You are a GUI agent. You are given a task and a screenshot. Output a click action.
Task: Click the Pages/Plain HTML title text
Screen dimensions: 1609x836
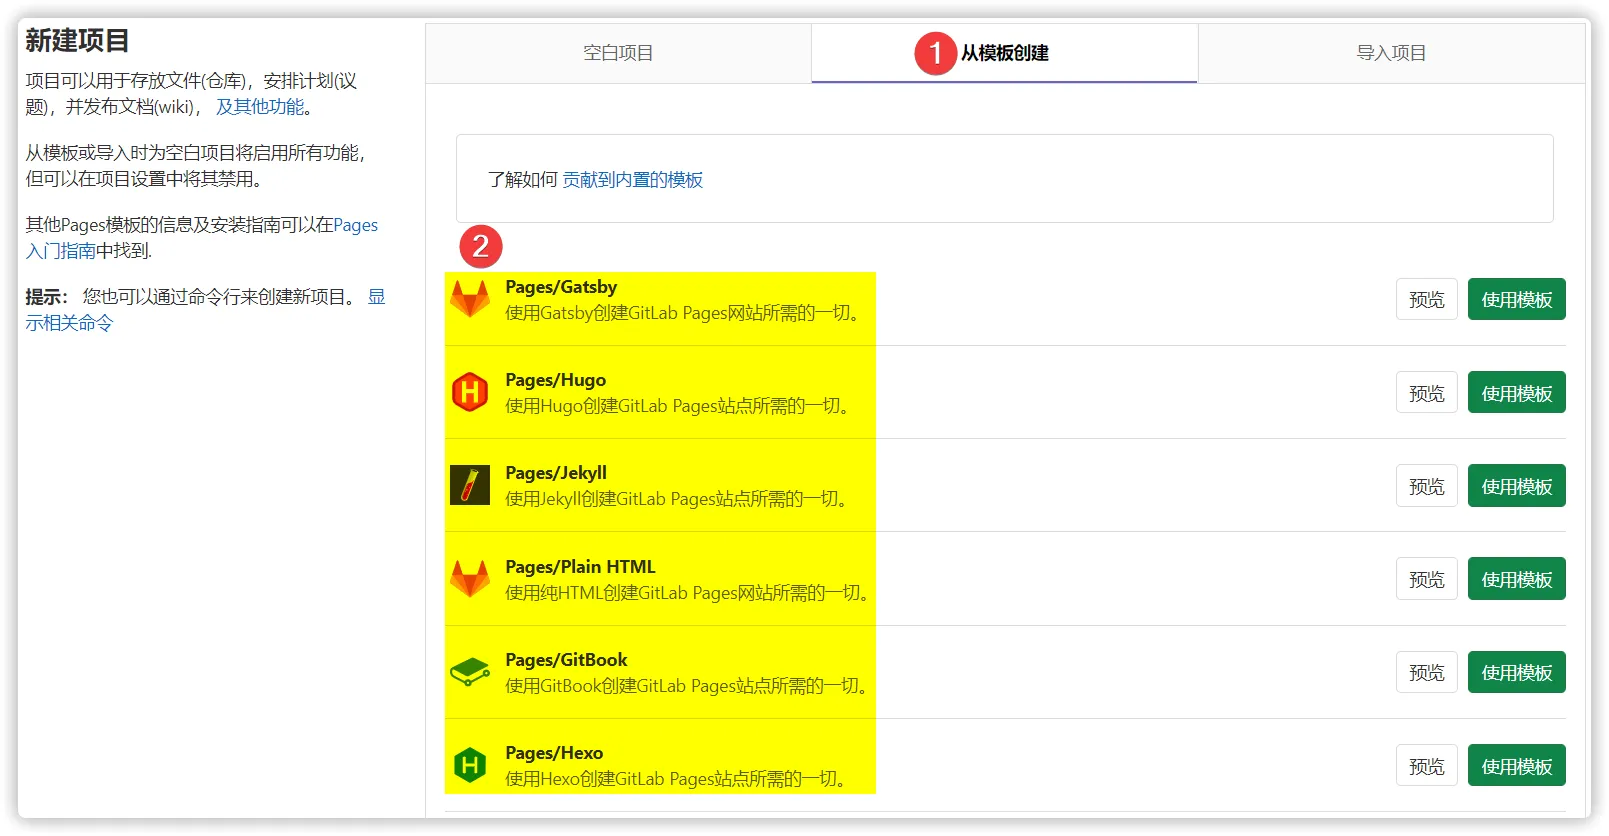580,567
